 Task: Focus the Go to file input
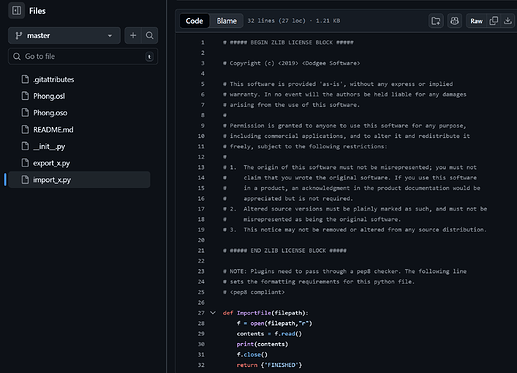point(83,57)
